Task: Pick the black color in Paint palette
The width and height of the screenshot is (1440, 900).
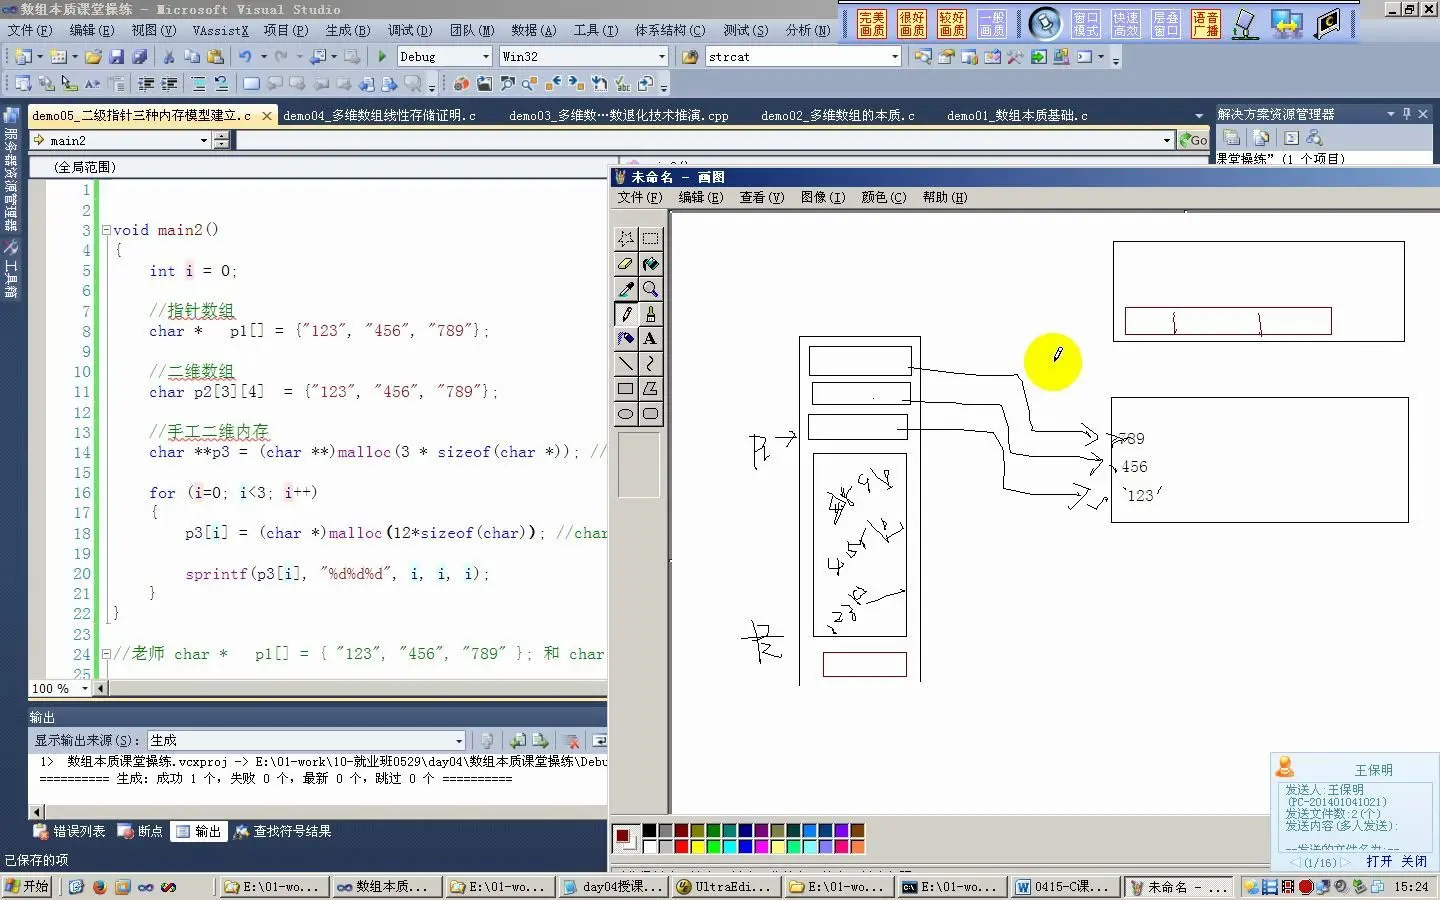Action: pos(649,830)
